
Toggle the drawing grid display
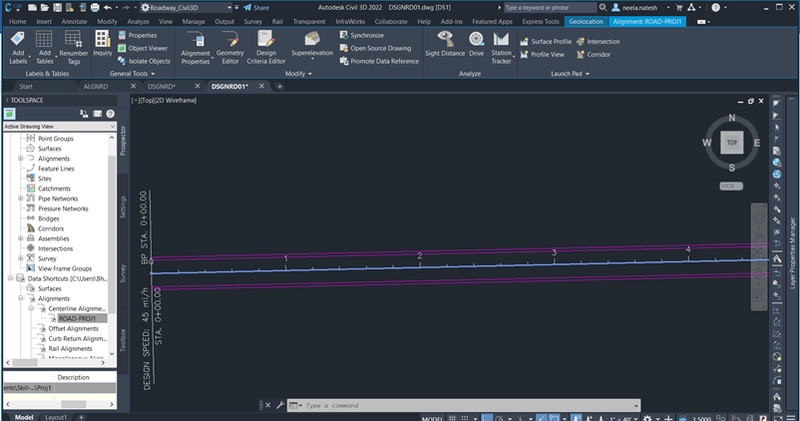452,418
